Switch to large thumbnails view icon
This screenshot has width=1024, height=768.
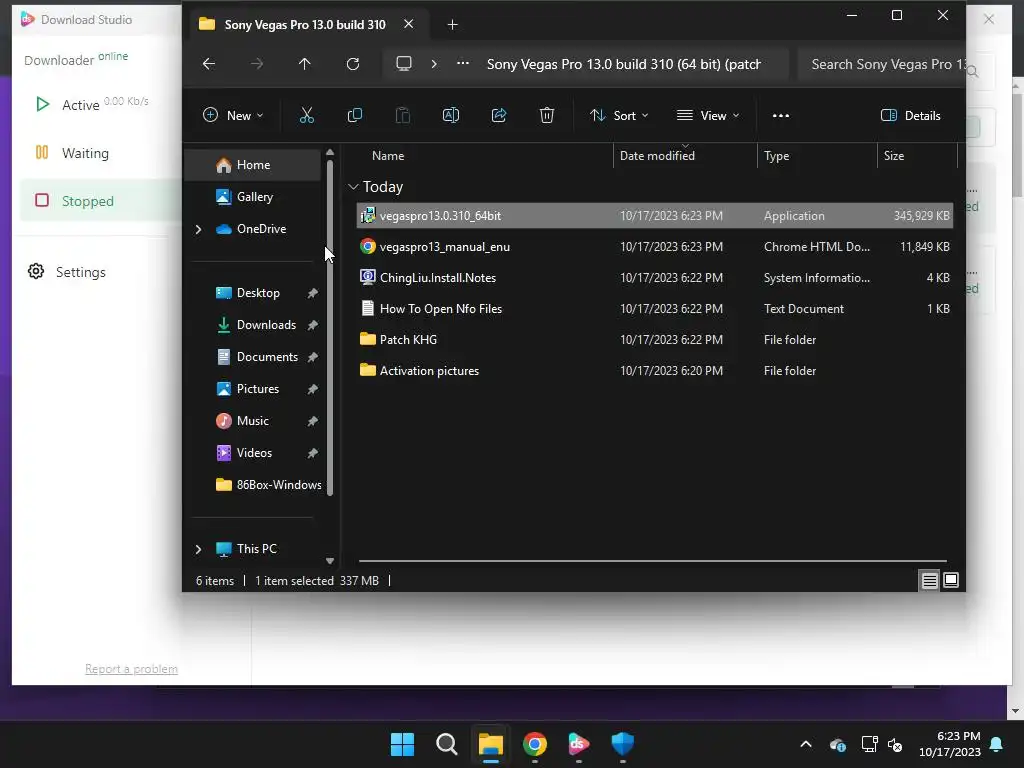951,580
